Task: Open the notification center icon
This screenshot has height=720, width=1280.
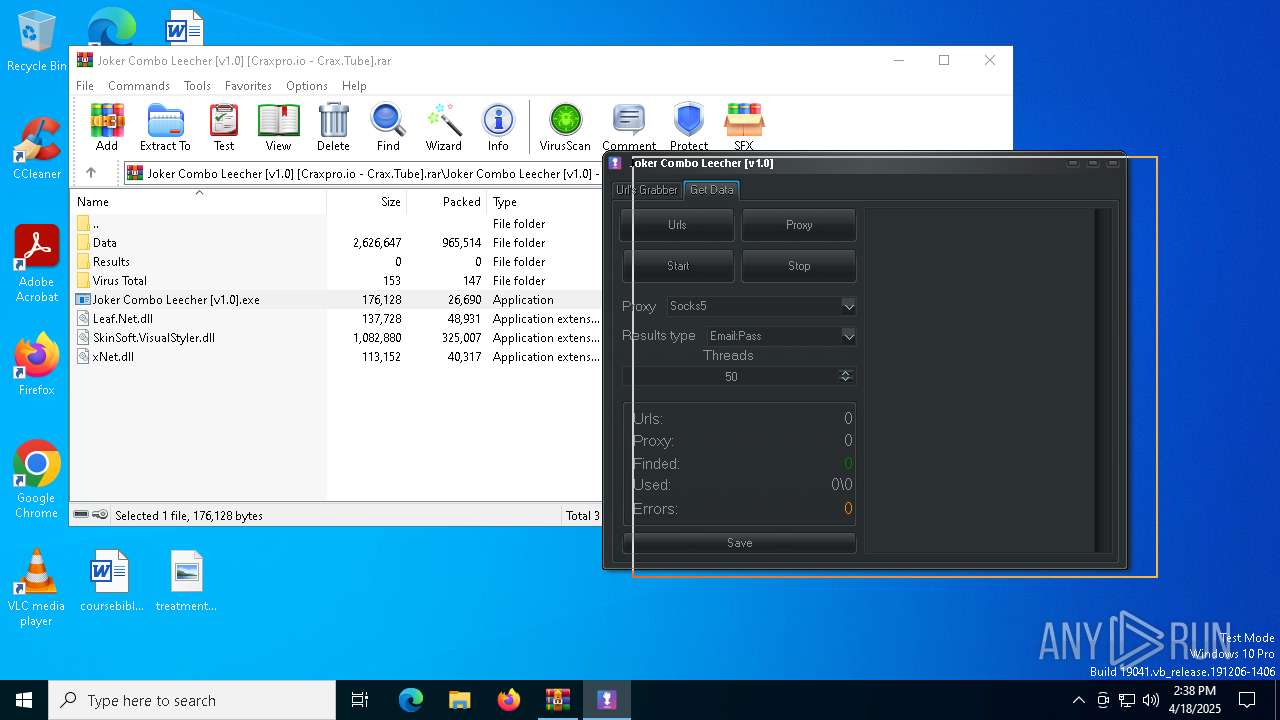Action: coord(1247,700)
